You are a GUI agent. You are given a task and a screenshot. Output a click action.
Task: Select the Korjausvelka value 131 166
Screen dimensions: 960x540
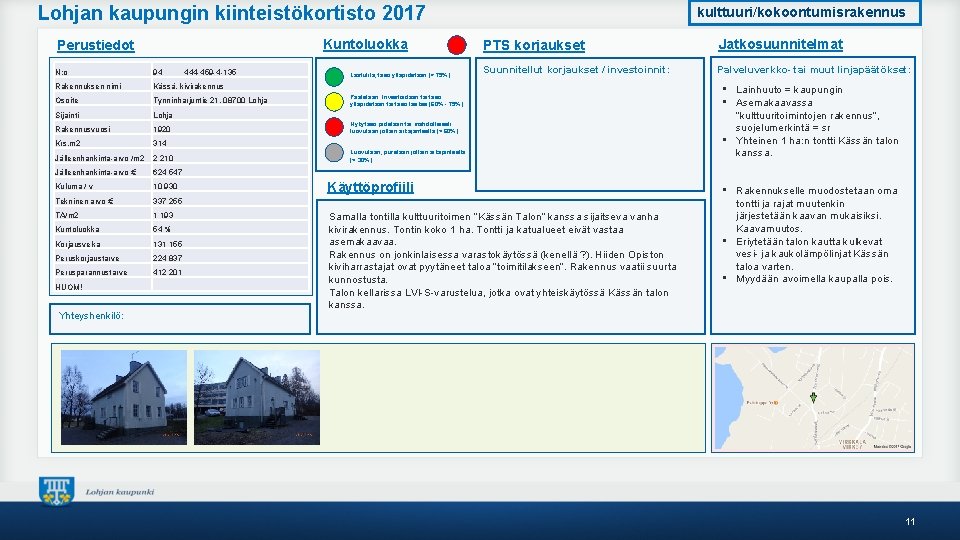[168, 244]
